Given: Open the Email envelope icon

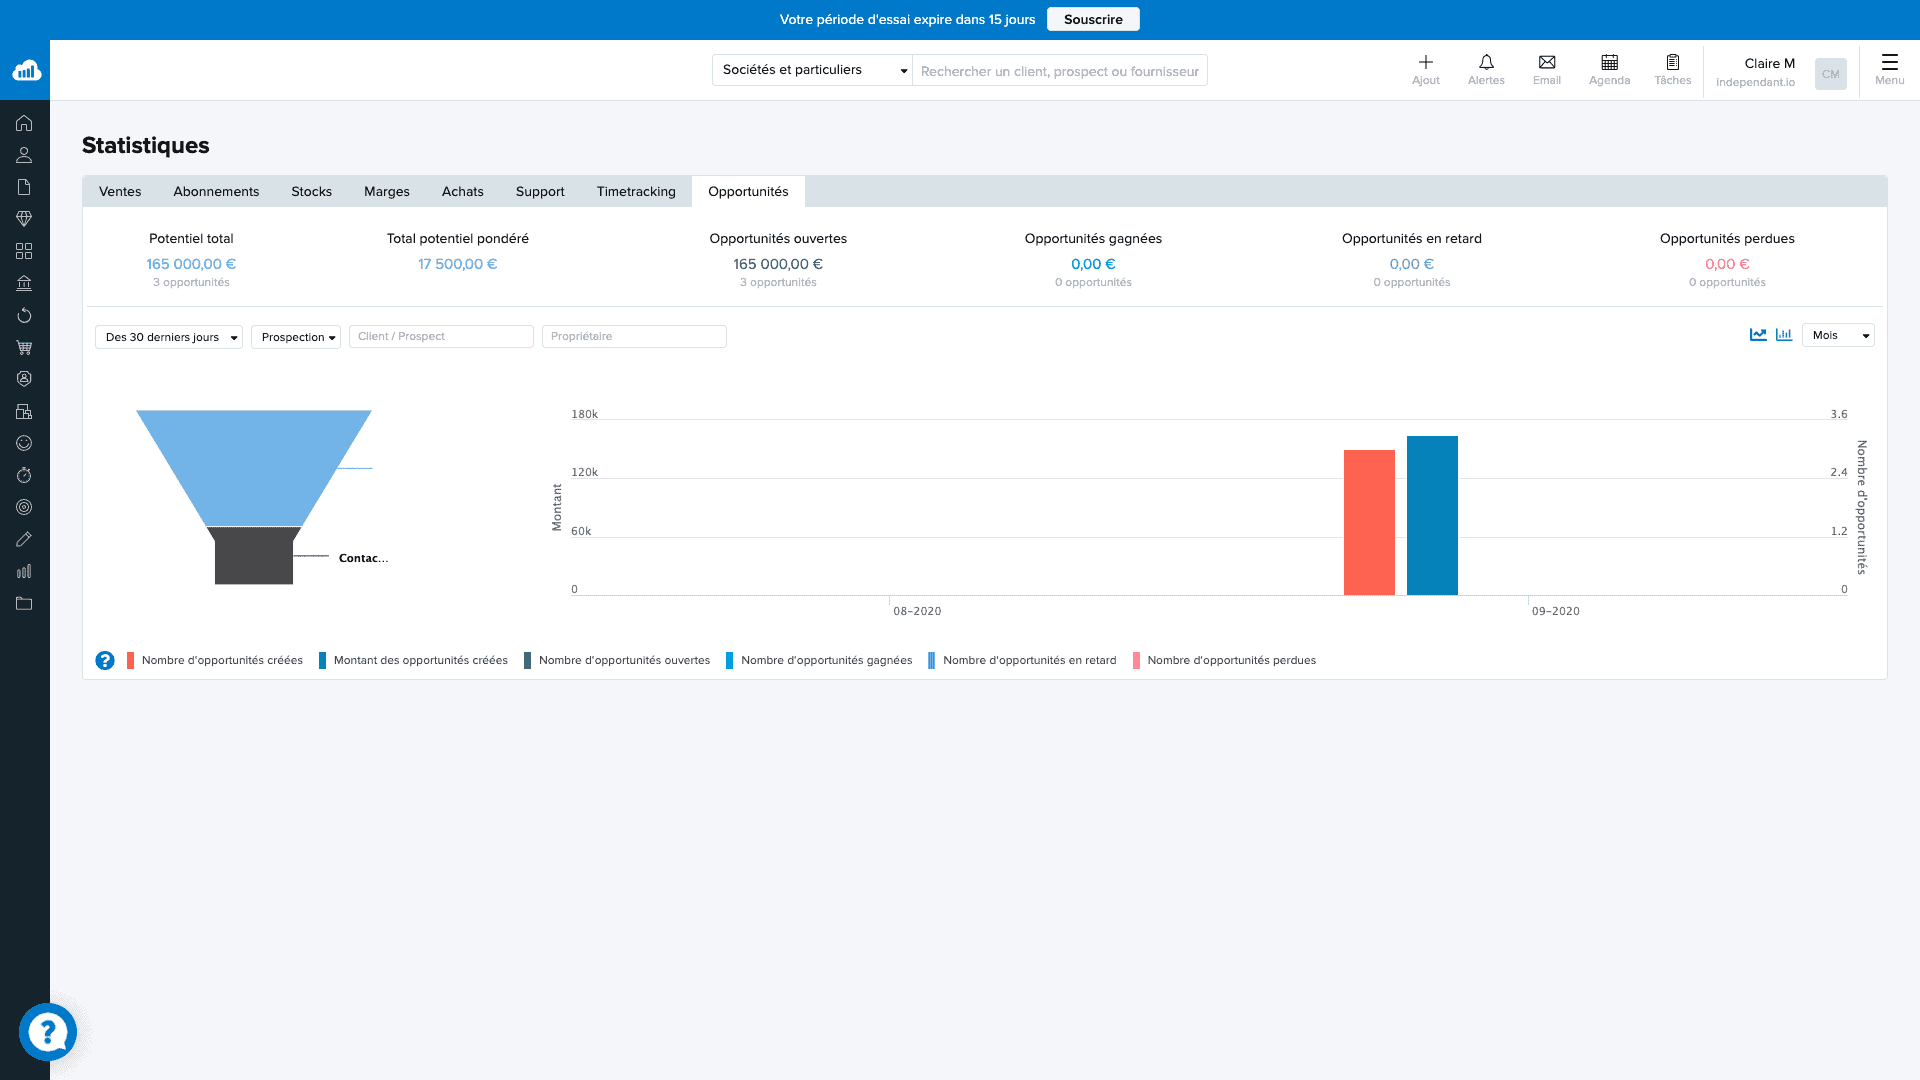Looking at the screenshot, I should pos(1547,62).
